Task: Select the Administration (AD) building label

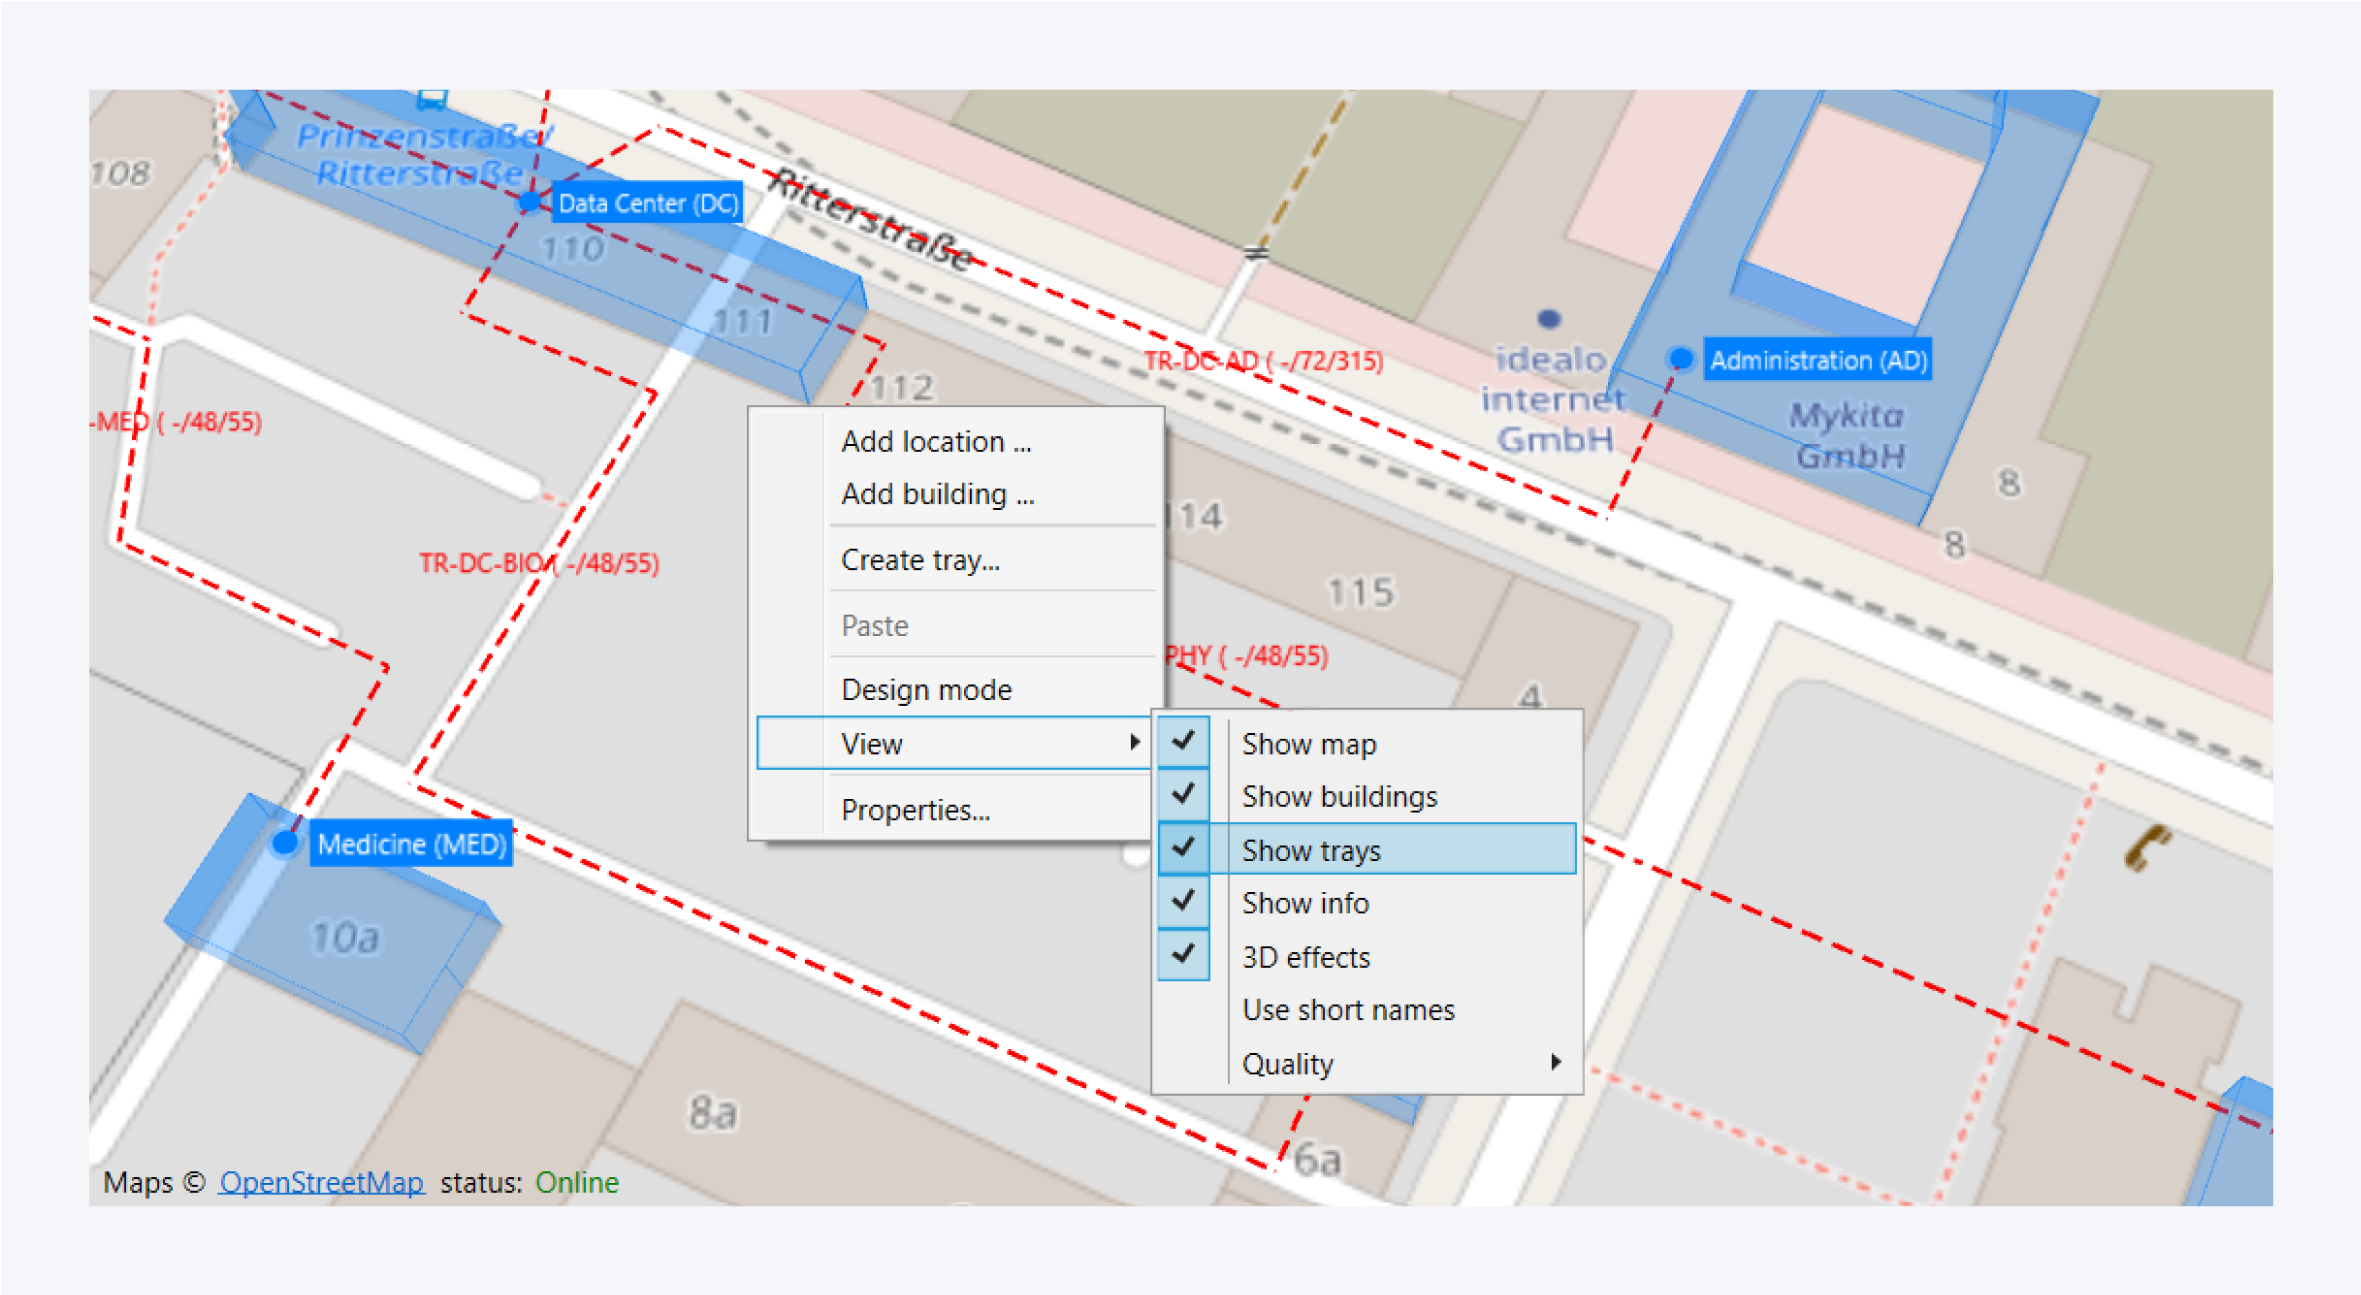Action: click(1817, 360)
